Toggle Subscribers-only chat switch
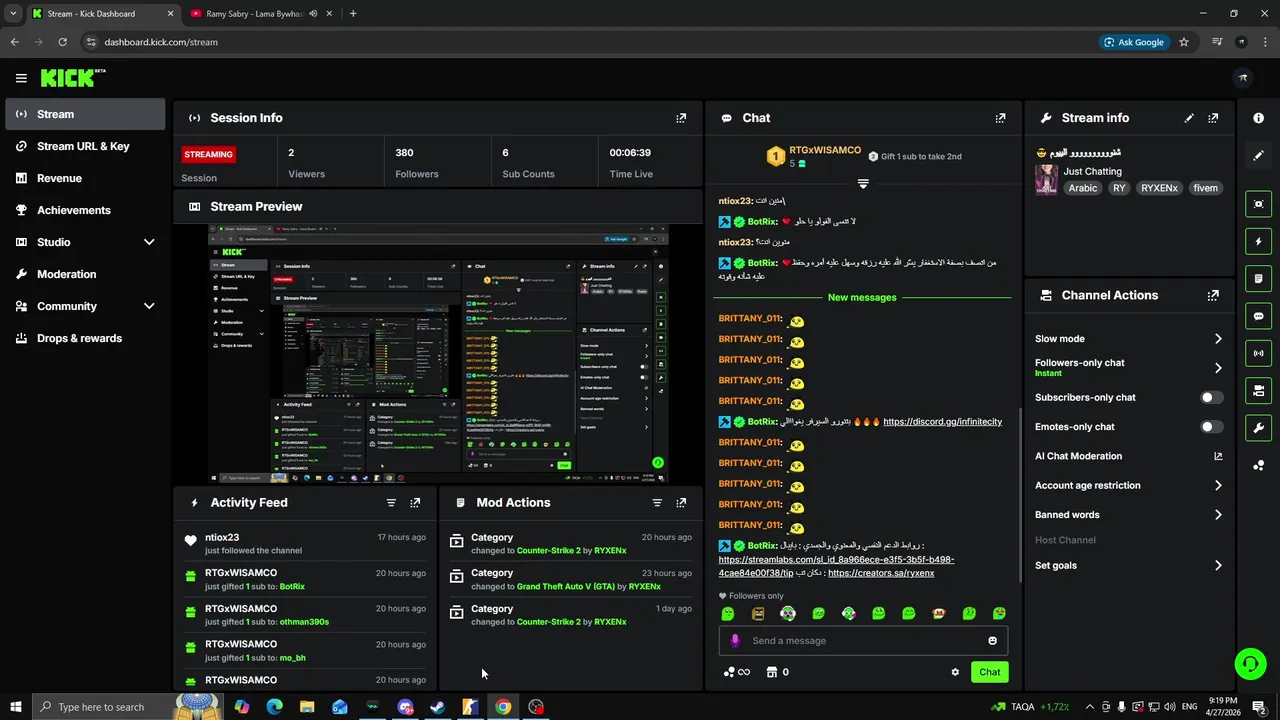This screenshot has height=720, width=1280. pyautogui.click(x=1211, y=397)
